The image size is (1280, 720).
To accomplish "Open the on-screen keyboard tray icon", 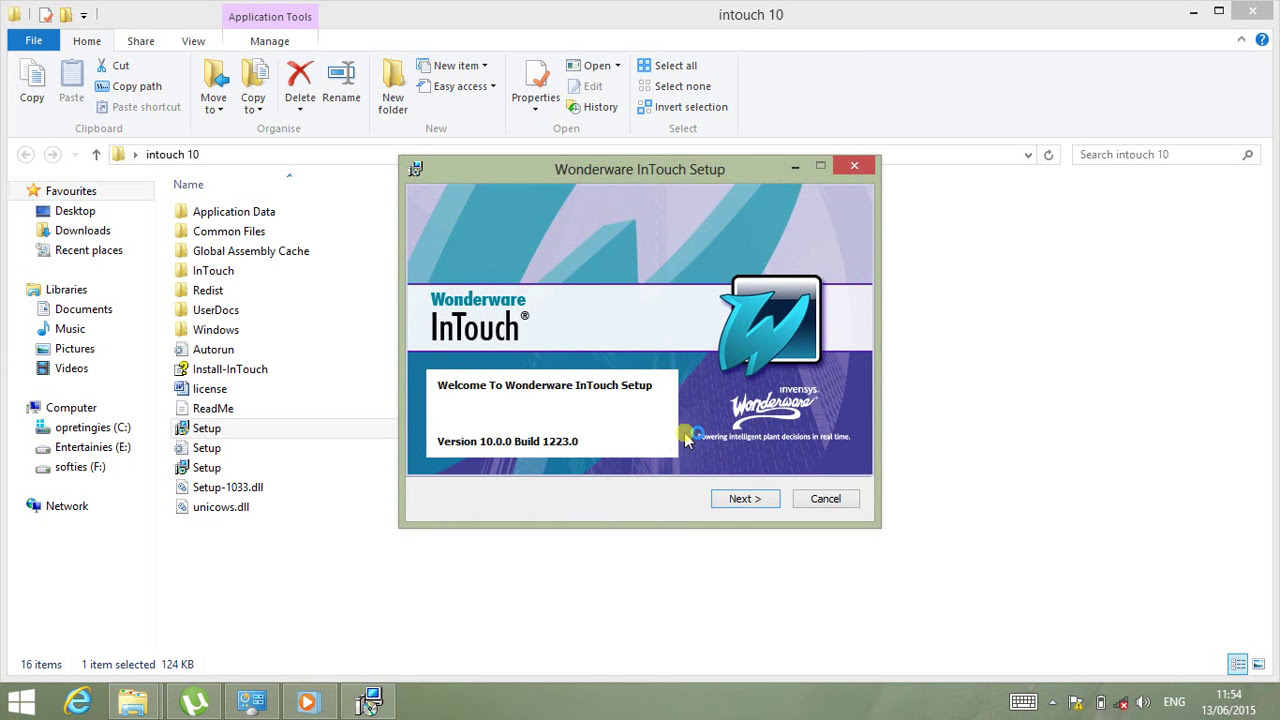I will 1023,702.
